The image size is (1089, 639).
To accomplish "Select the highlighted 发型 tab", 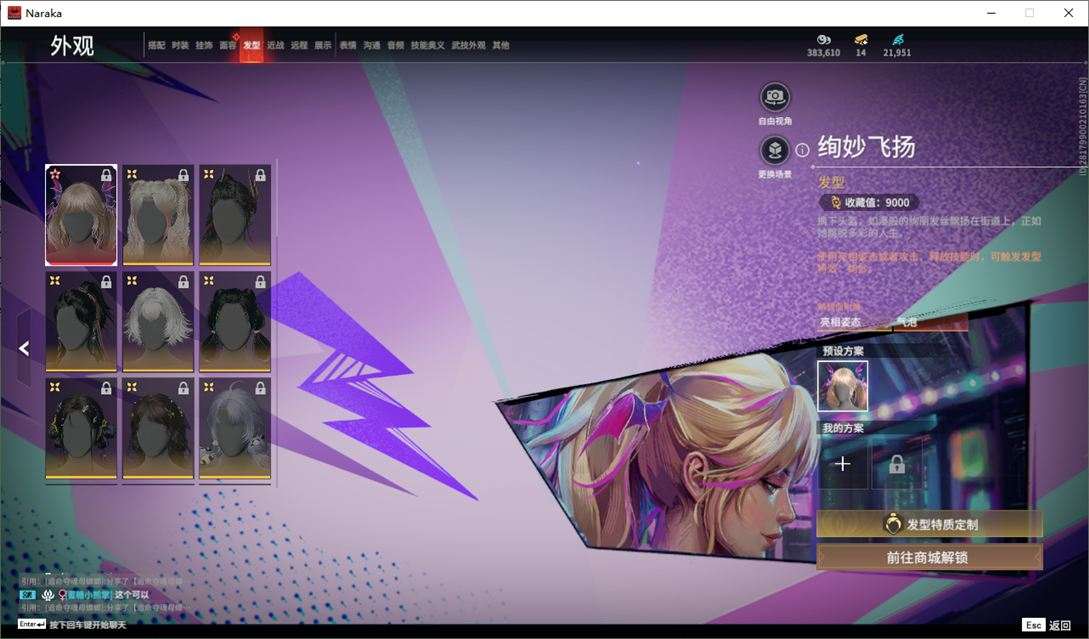I will [251, 45].
